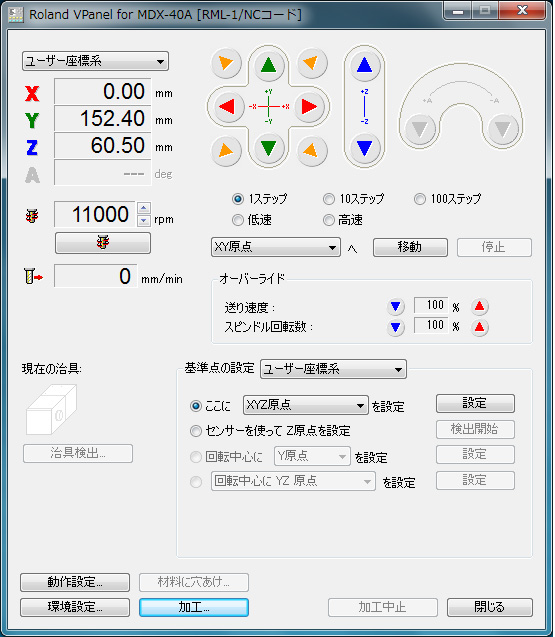This screenshot has width=555, height=637.
Task: Open the ユーザー座標系 coordinate system dropdown at top
Action: [x=95, y=61]
